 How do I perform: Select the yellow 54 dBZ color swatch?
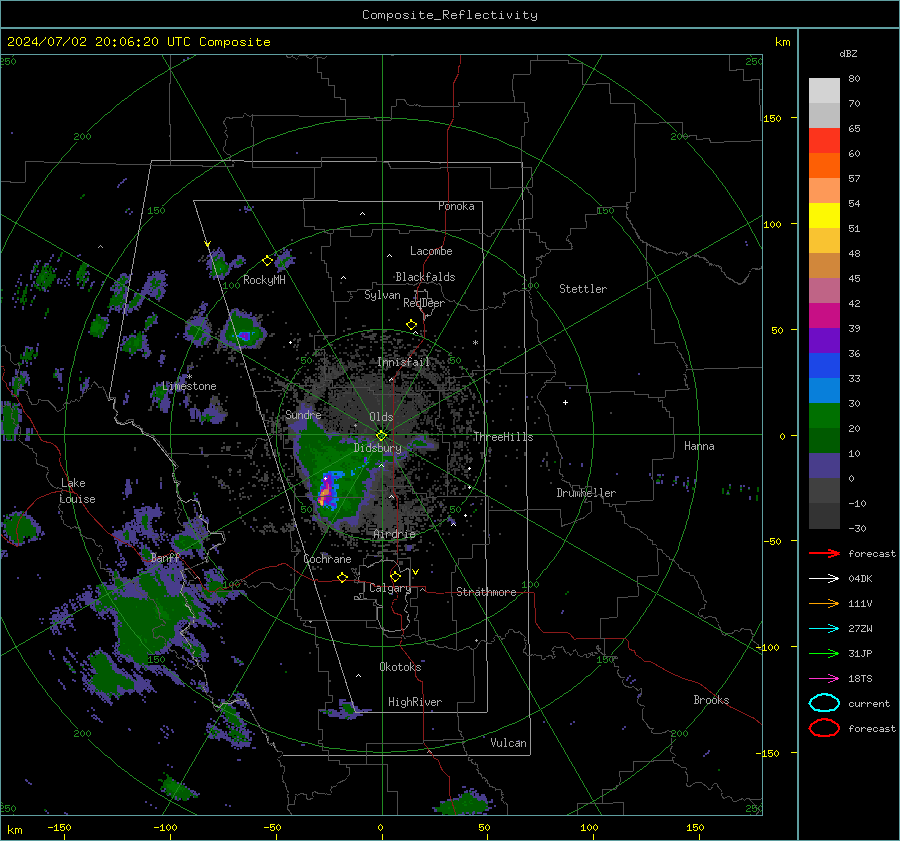pyautogui.click(x=824, y=216)
